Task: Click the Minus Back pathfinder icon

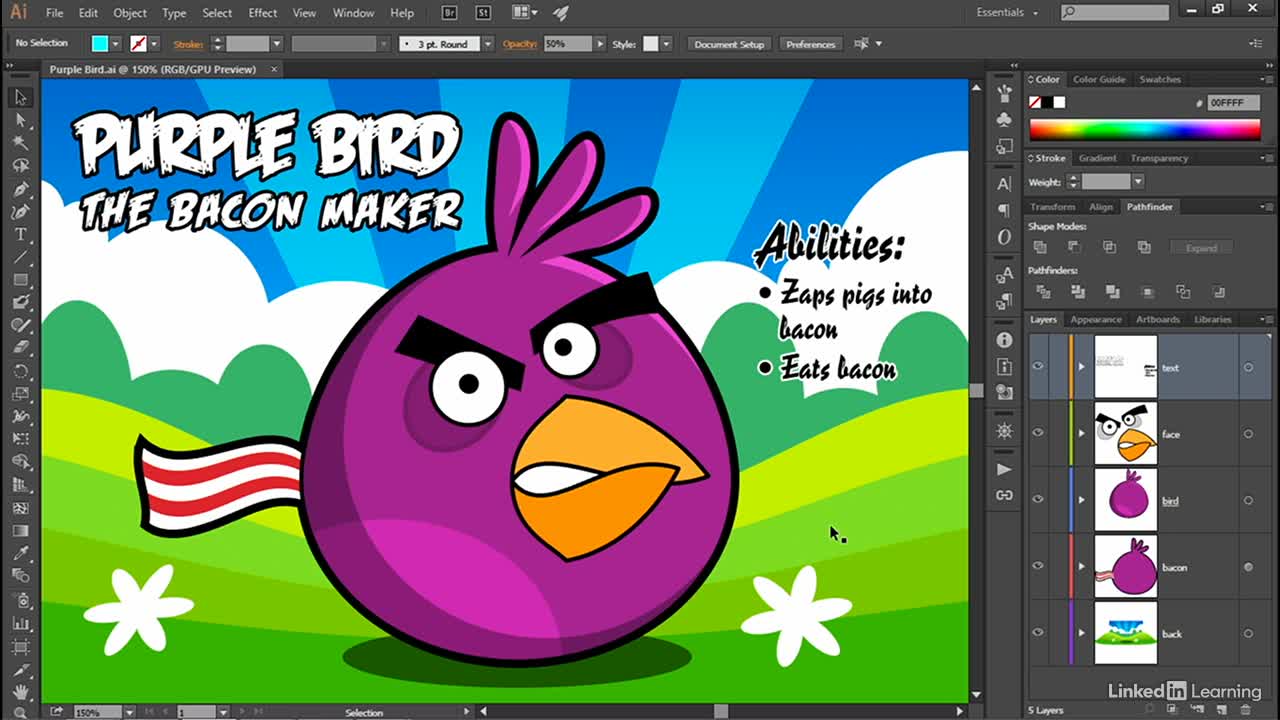Action: tap(1218, 292)
